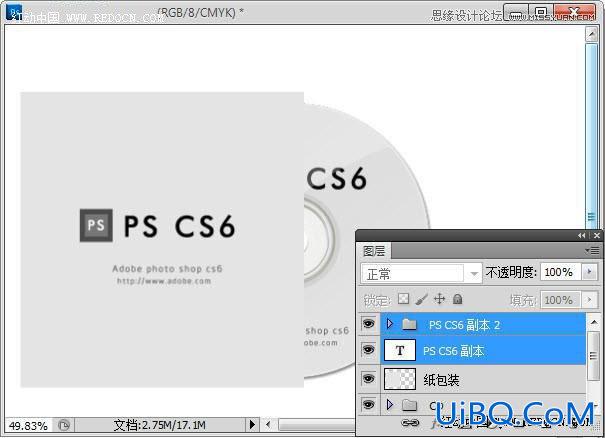Click the 文档:2.75M/17.1M status text
Viewport: 605px width, 438px height.
(x=159, y=425)
